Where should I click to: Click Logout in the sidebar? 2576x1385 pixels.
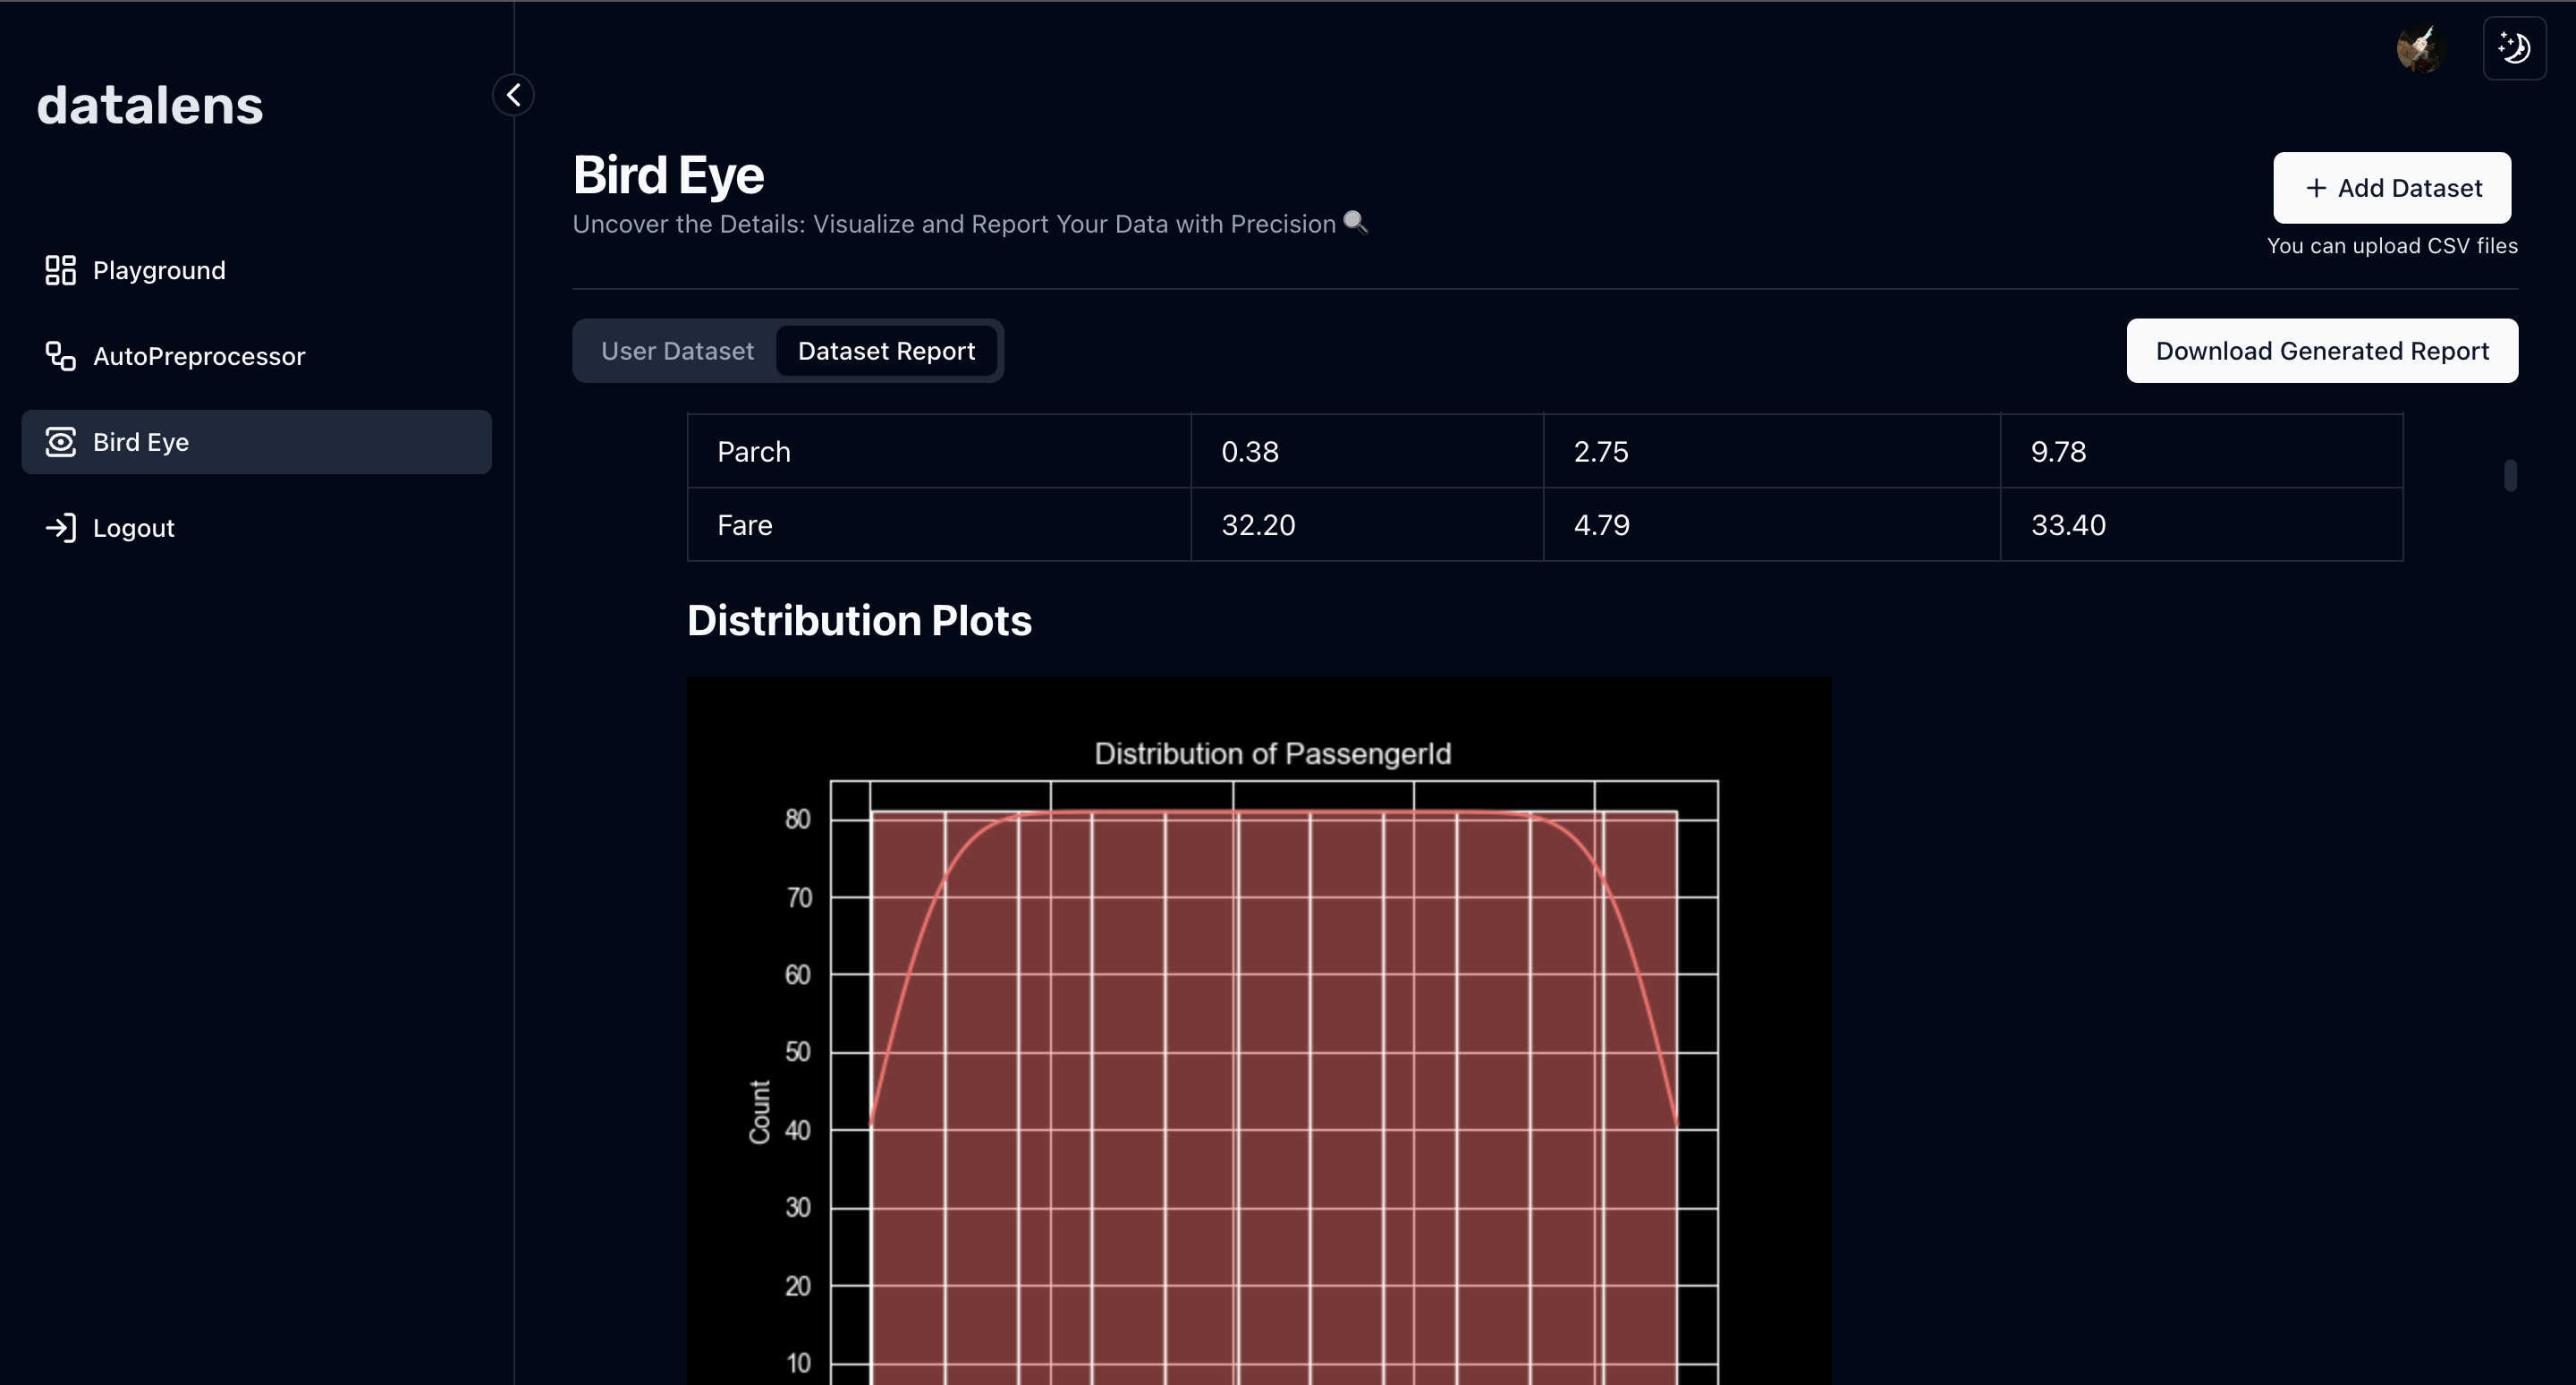coord(134,528)
